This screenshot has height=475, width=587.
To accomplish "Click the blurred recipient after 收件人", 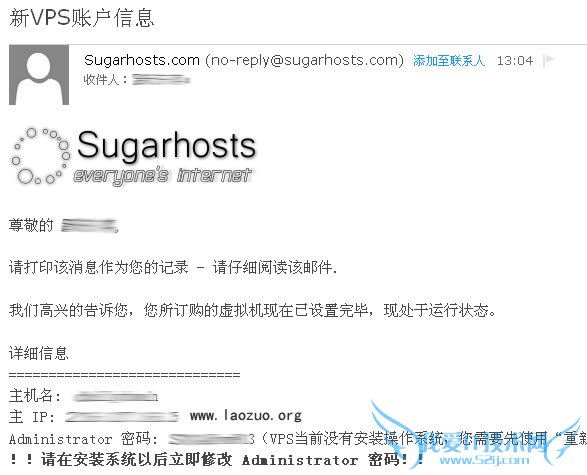I will 161,79.
